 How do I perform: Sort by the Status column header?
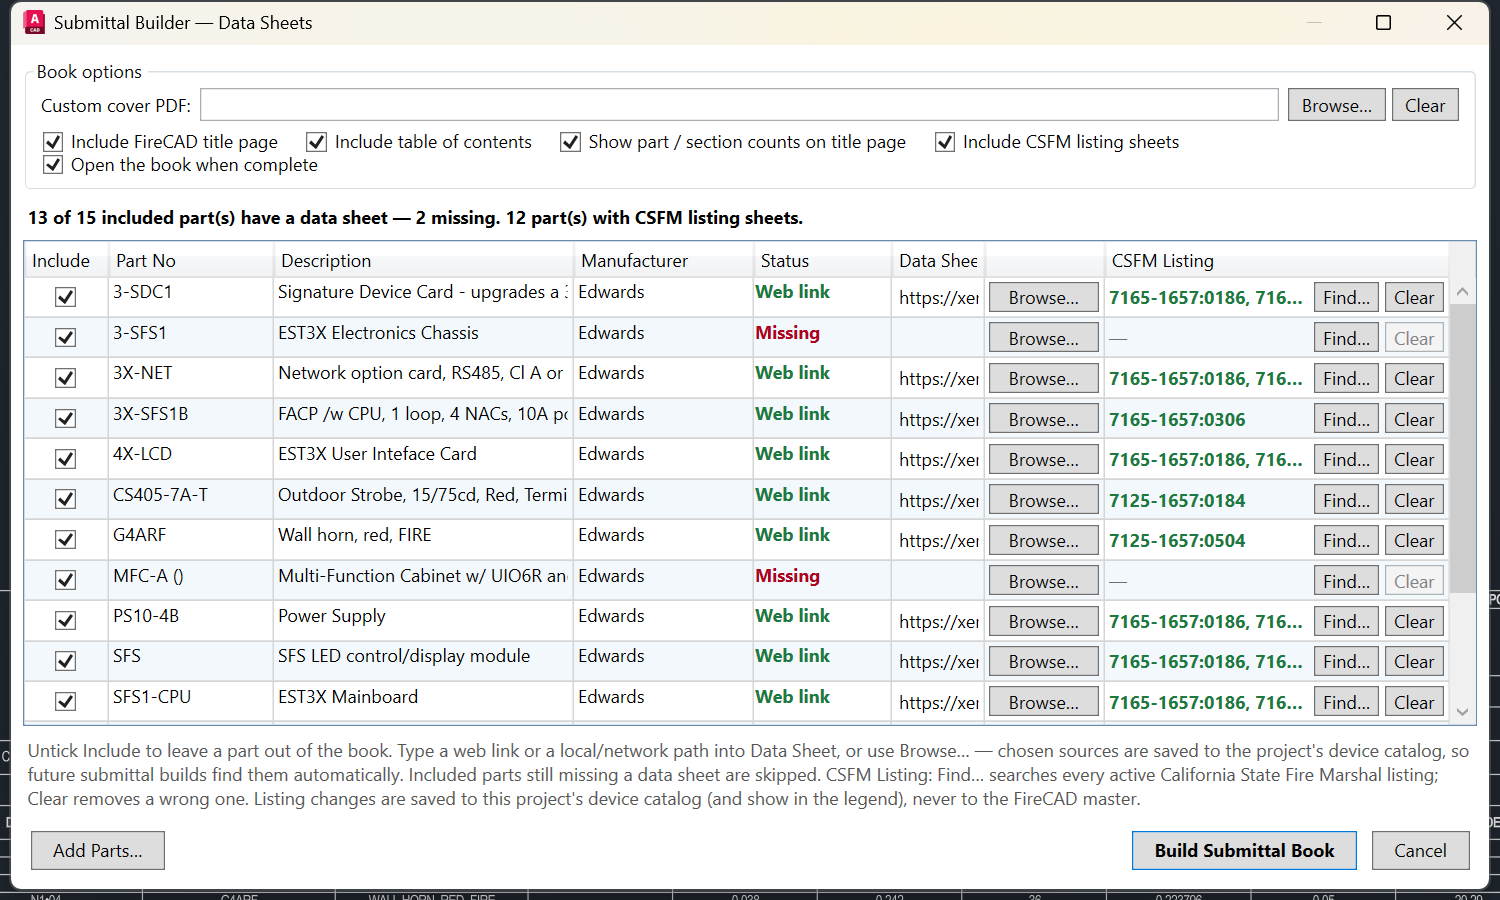[x=822, y=261]
